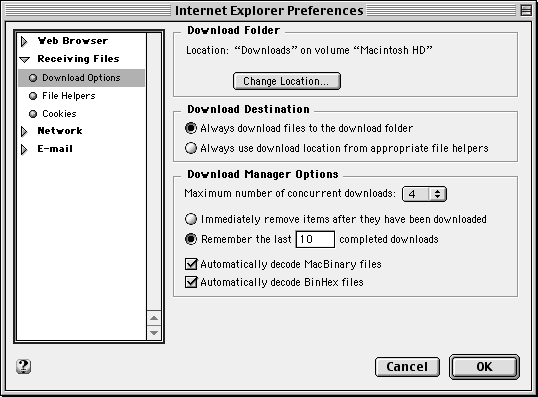Screen dimensions: 538x397
Task: Click the Cookies bullet icon
Action: click(x=33, y=114)
